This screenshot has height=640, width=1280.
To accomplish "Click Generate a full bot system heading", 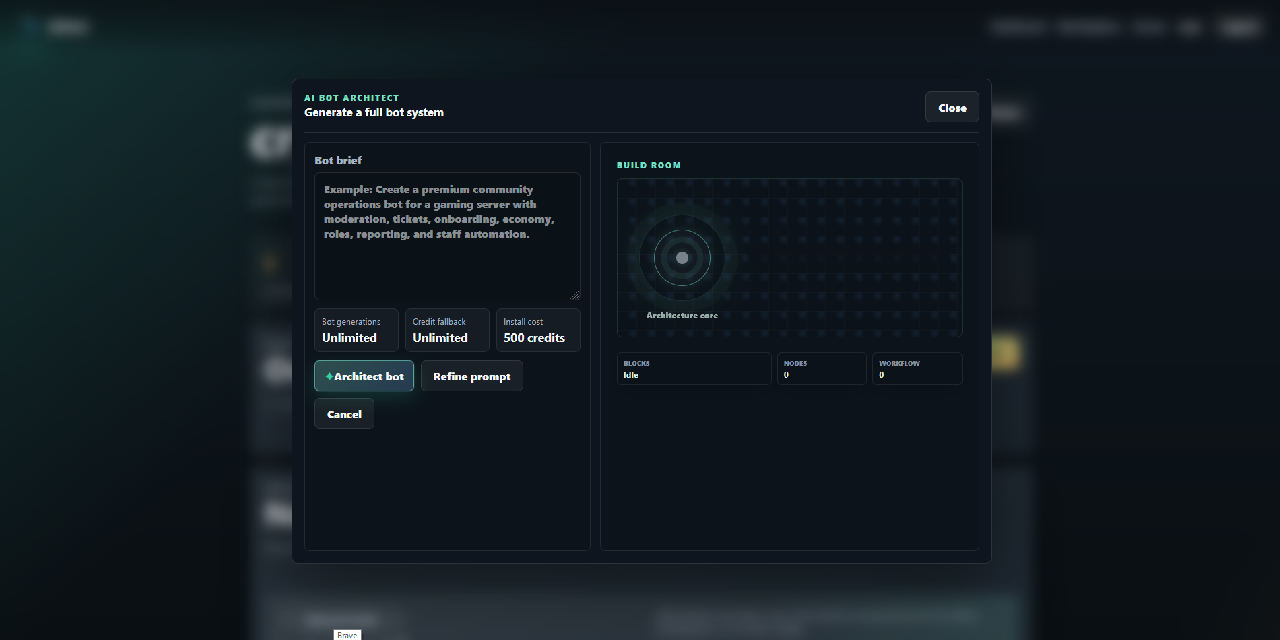I will point(374,112).
